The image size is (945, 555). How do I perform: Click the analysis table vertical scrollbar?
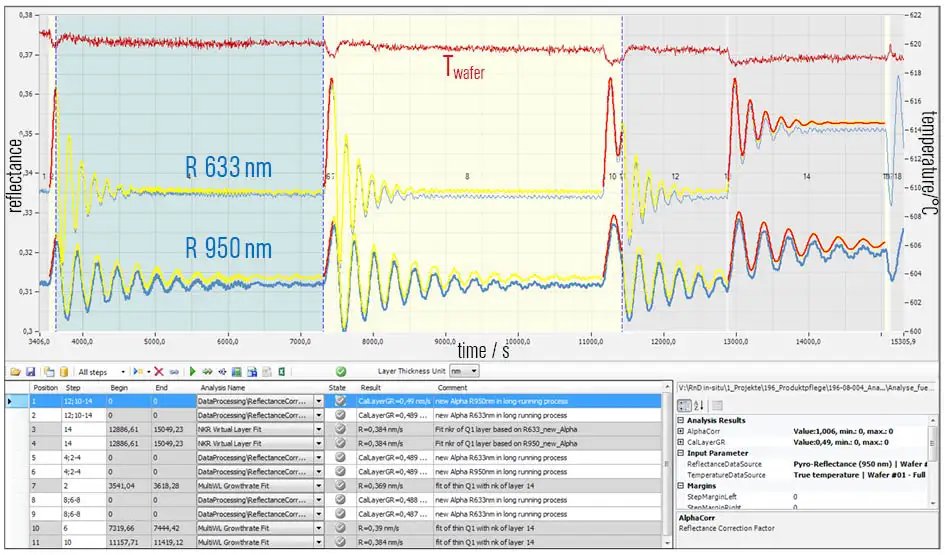point(667,464)
